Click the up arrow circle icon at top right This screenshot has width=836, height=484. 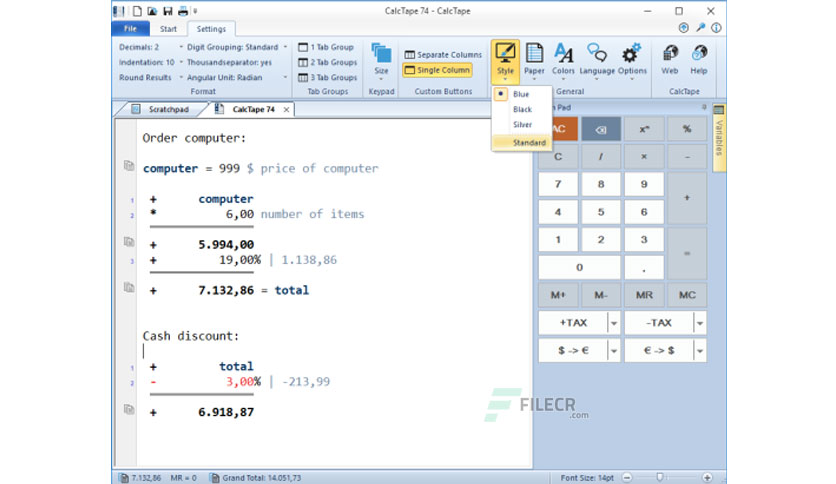[x=684, y=28]
